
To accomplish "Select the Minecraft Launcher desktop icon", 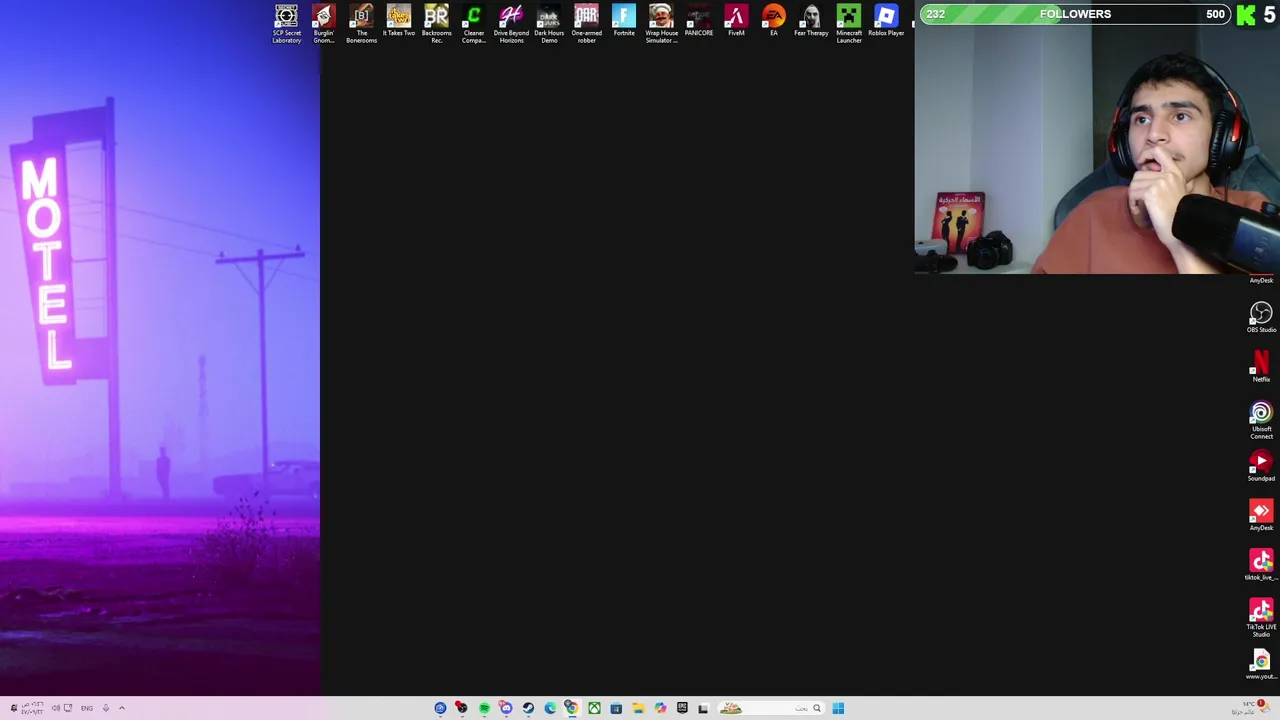I will click(848, 24).
